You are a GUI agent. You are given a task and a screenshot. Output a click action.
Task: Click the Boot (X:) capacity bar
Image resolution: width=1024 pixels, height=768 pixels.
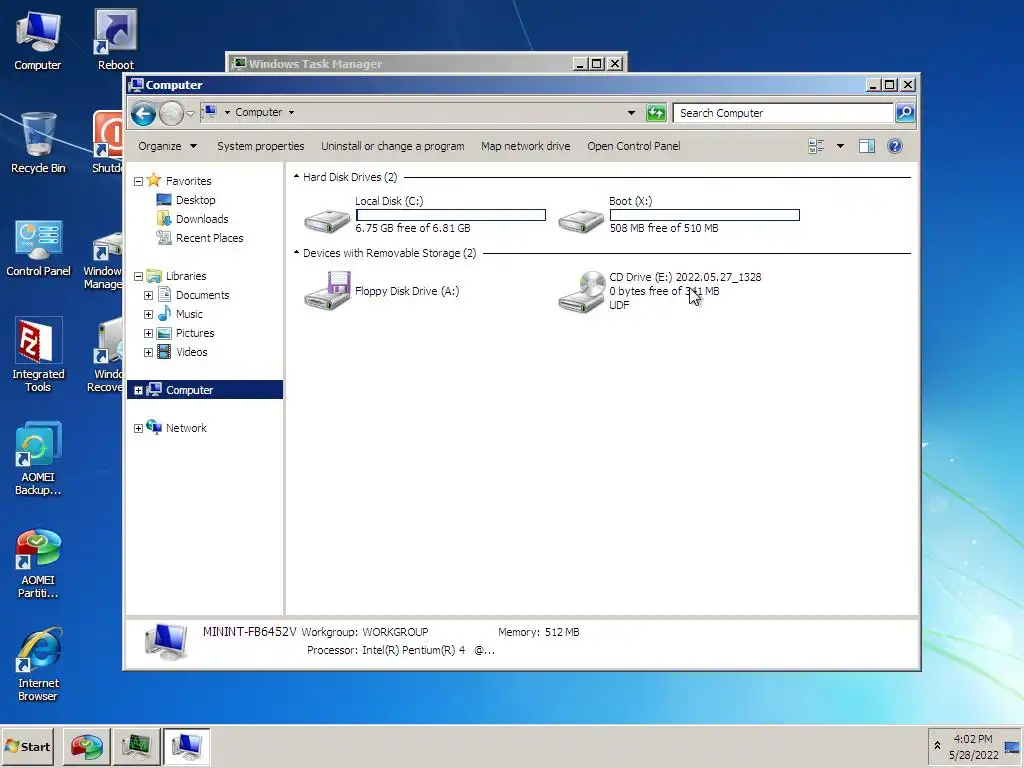[x=705, y=215]
